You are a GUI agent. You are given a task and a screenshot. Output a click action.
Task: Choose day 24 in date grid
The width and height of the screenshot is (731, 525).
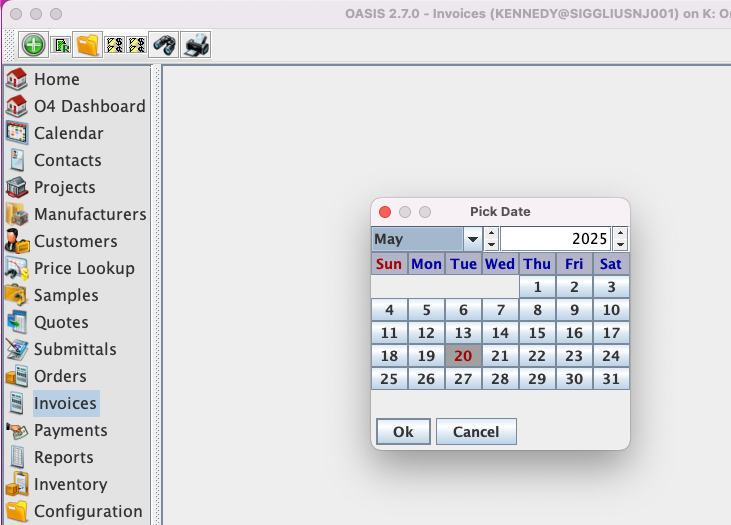[x=611, y=356]
